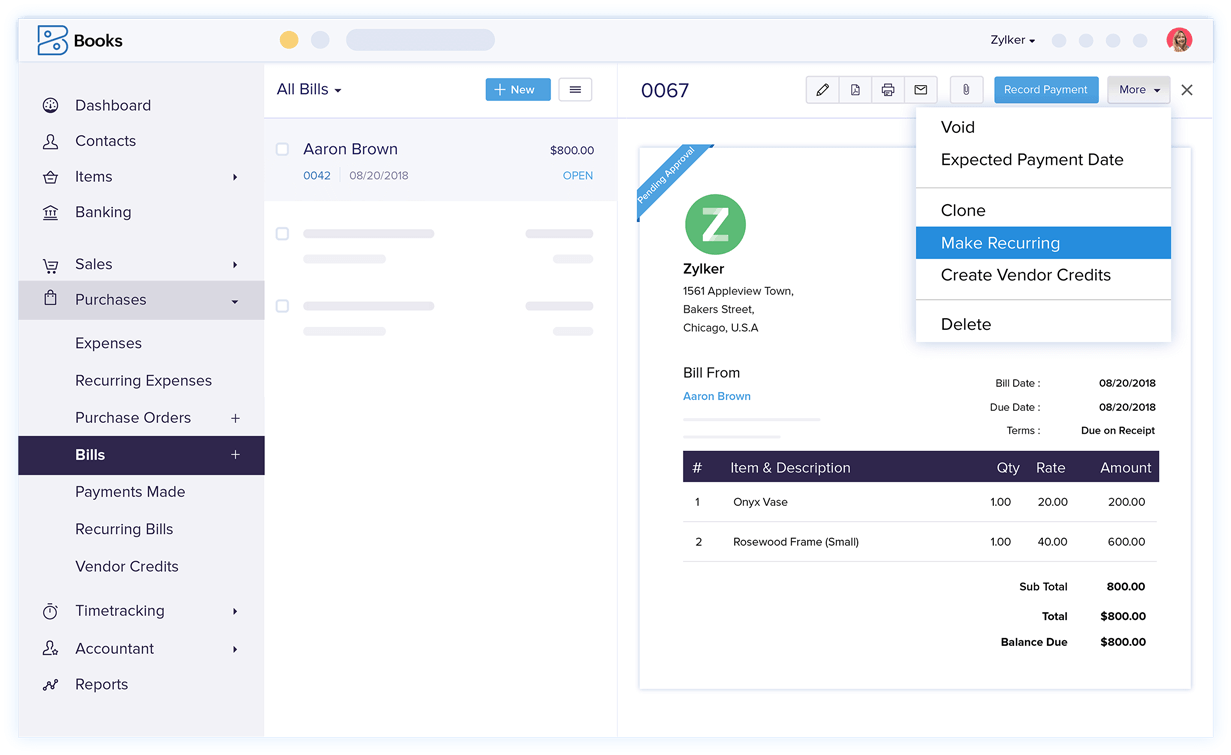Click the email envelope icon
Image resolution: width=1231 pixels, height=755 pixels.
(921, 90)
